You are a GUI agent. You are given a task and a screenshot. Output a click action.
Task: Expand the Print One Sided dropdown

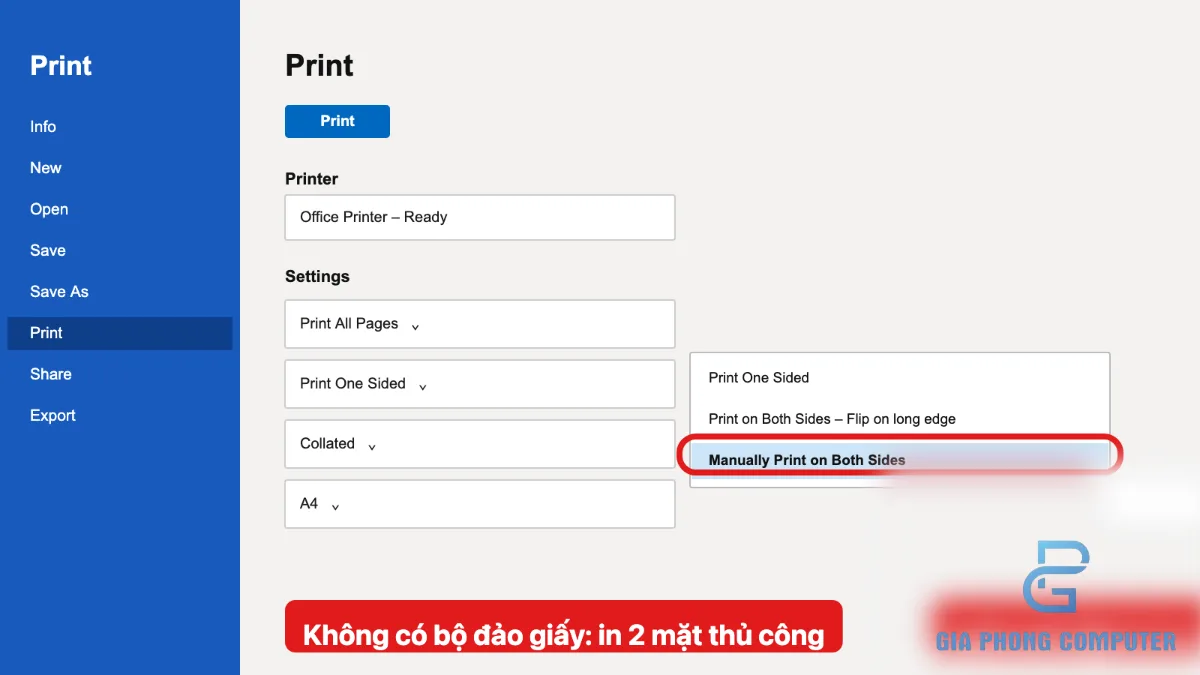click(480, 384)
